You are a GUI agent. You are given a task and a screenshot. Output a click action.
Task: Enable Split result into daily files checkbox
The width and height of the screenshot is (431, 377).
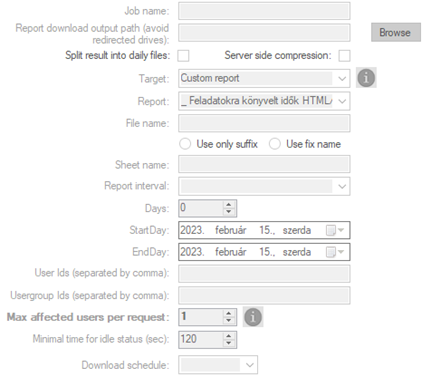click(x=183, y=55)
